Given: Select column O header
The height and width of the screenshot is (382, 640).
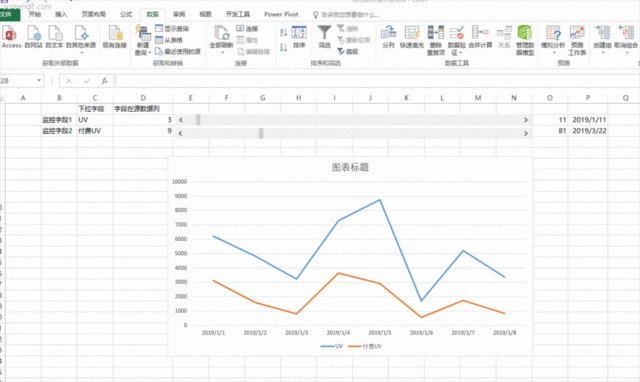Looking at the screenshot, I should [x=550, y=98].
